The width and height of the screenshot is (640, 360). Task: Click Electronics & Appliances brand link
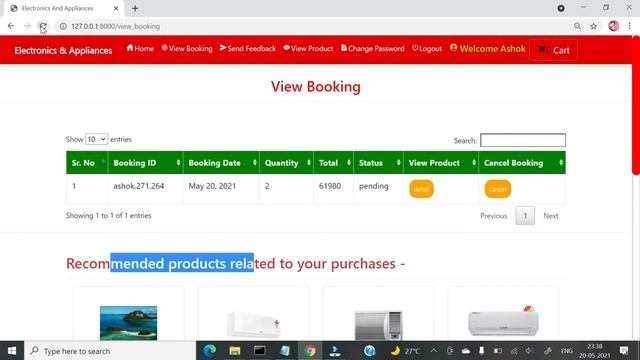pyautogui.click(x=63, y=51)
